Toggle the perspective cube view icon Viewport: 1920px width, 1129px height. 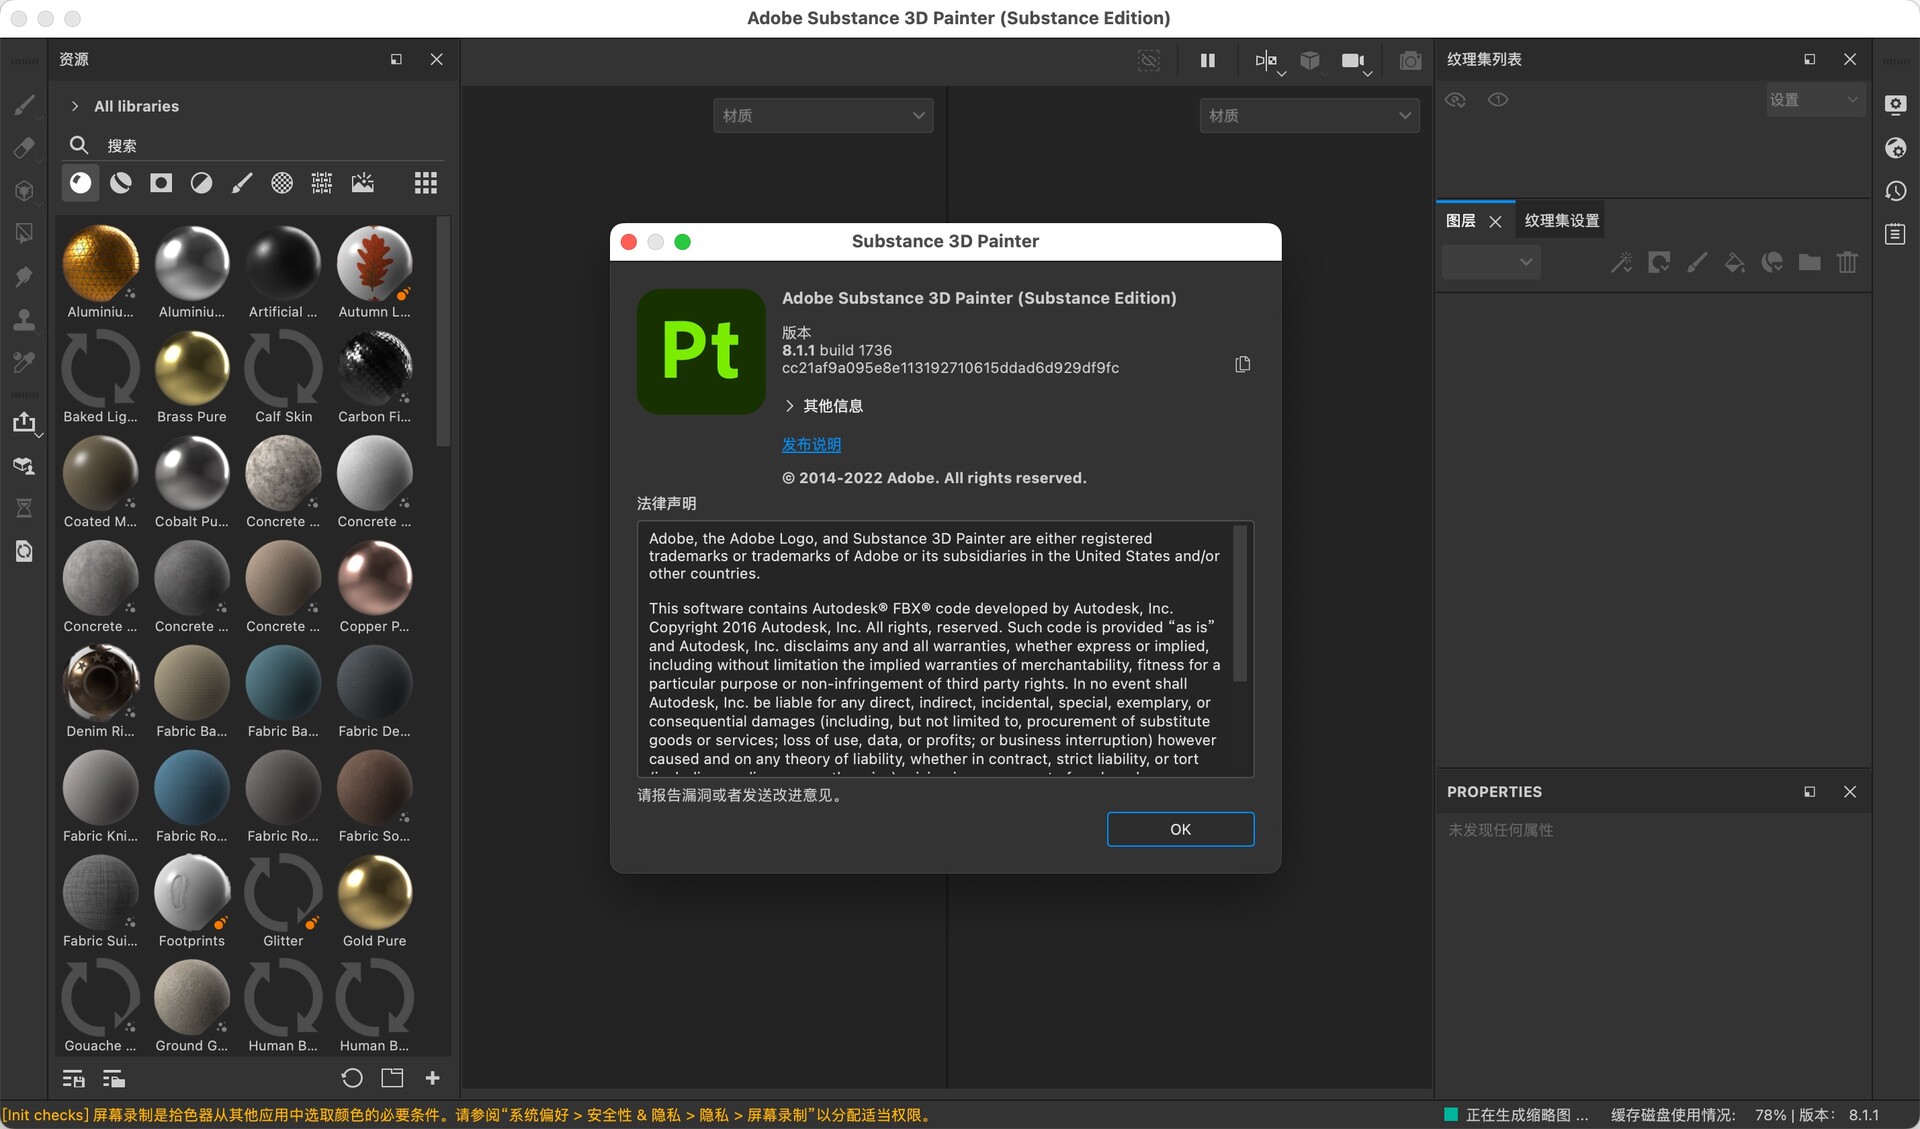tap(1310, 61)
